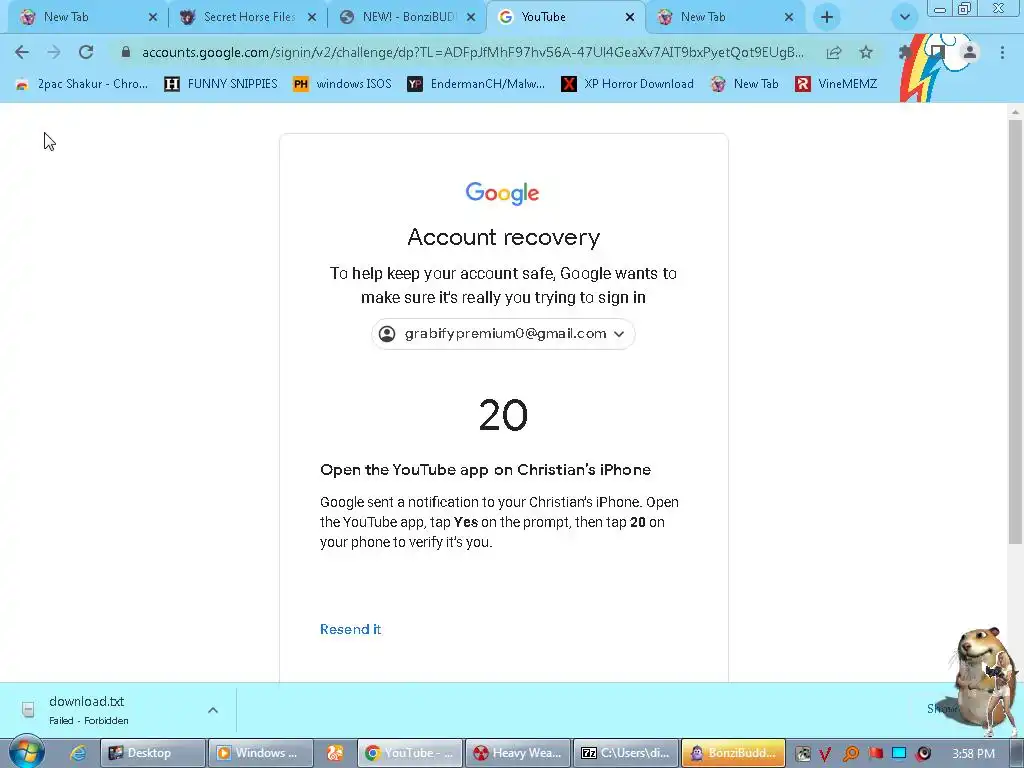Open VineMEMZ bookmark
Image resolution: width=1024 pixels, height=768 pixels.
(836, 84)
